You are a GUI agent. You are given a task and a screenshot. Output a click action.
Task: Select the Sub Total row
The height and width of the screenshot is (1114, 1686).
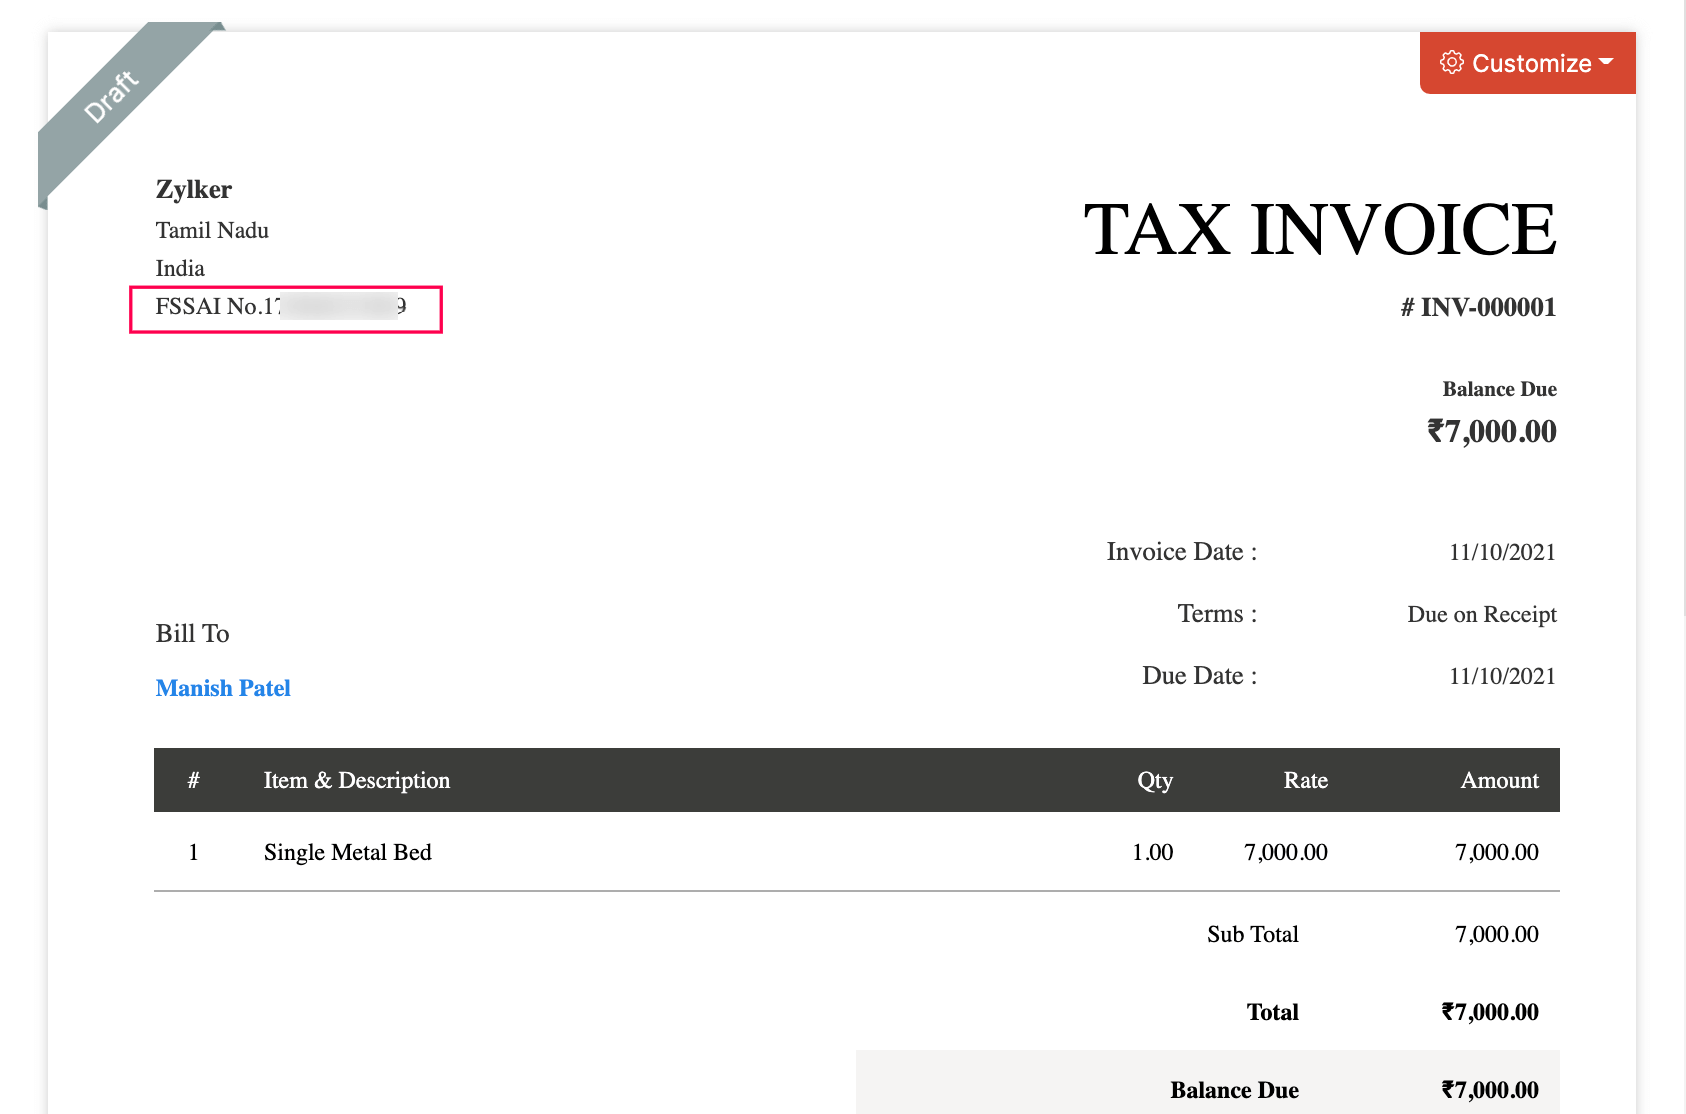1251,933
